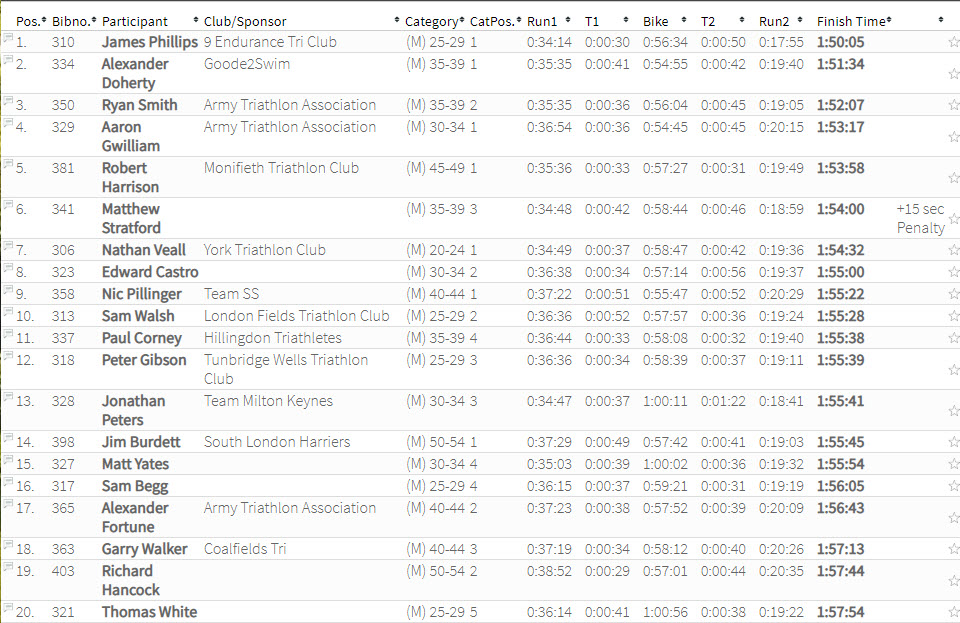Open the note icon in Matthew Stratford's row
Viewport: 960px width, 623px height.
(8, 204)
